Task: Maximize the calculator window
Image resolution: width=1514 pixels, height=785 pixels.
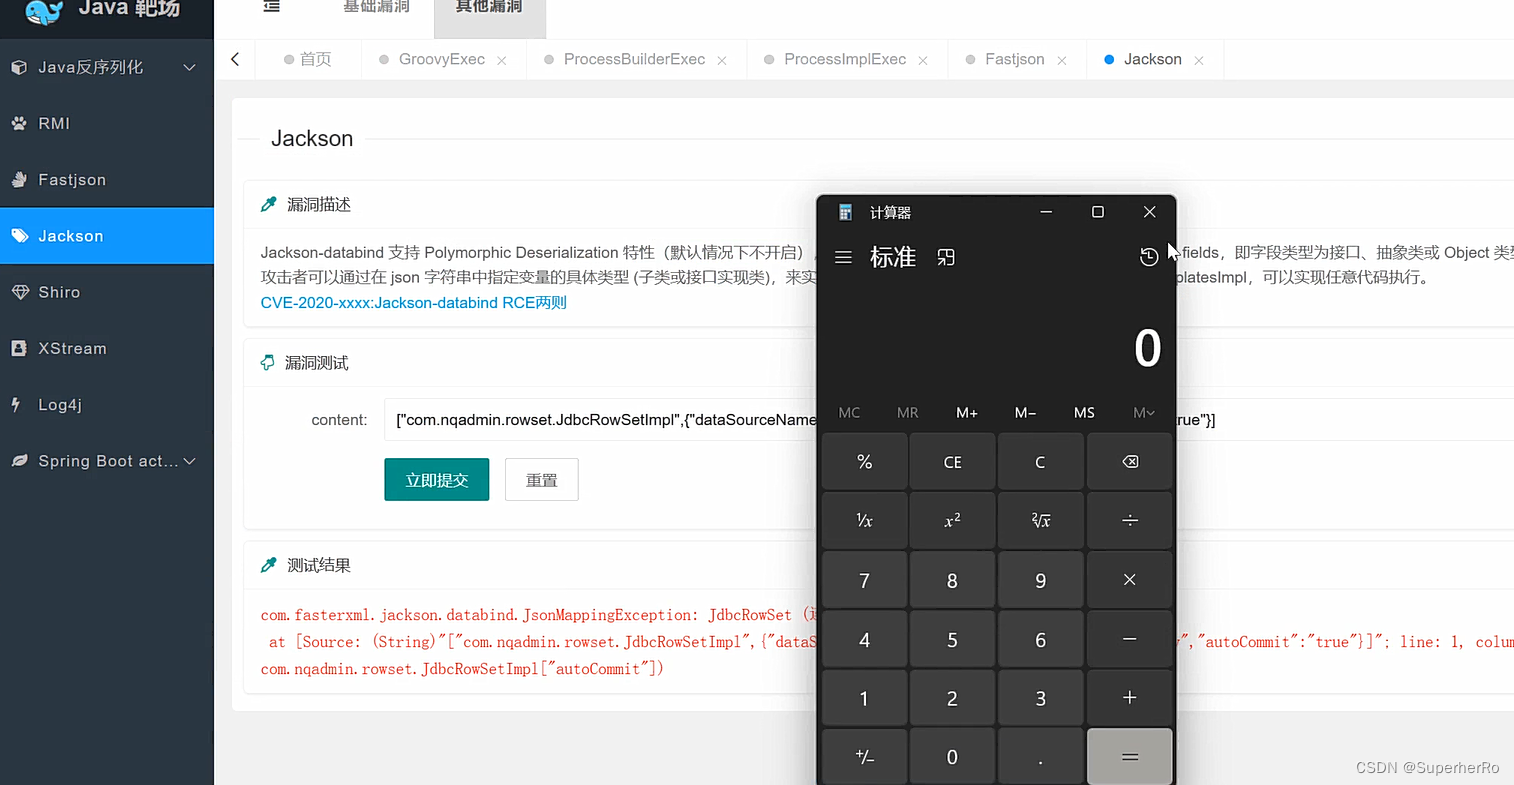Action: [x=1097, y=212]
